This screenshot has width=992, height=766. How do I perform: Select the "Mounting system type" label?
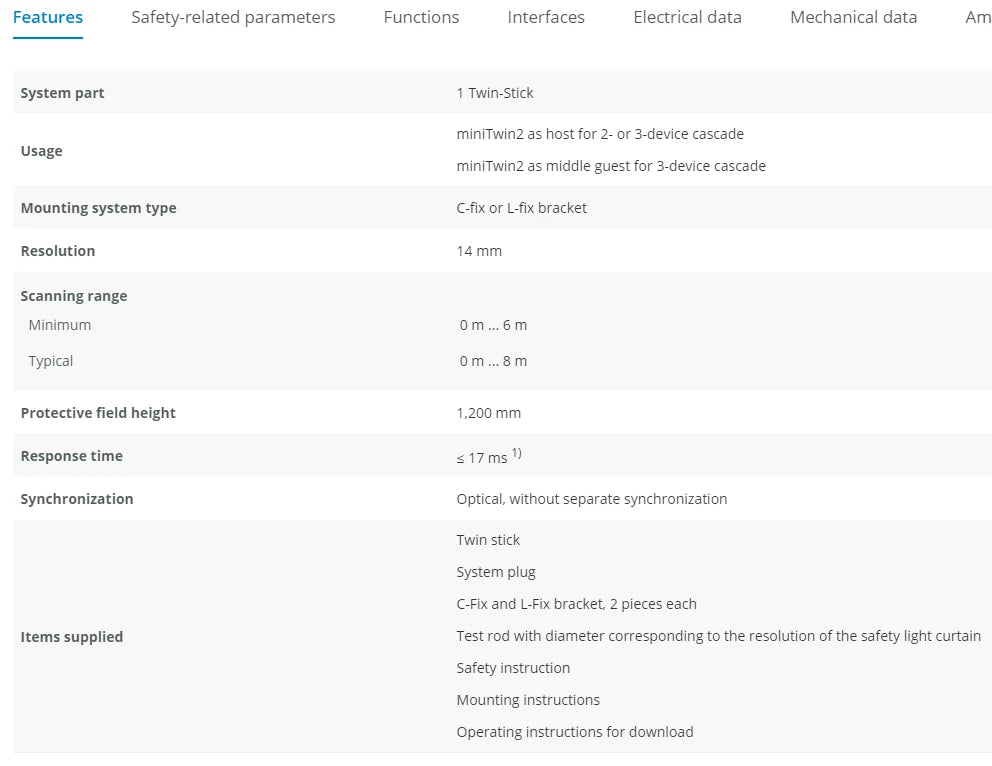coord(98,208)
